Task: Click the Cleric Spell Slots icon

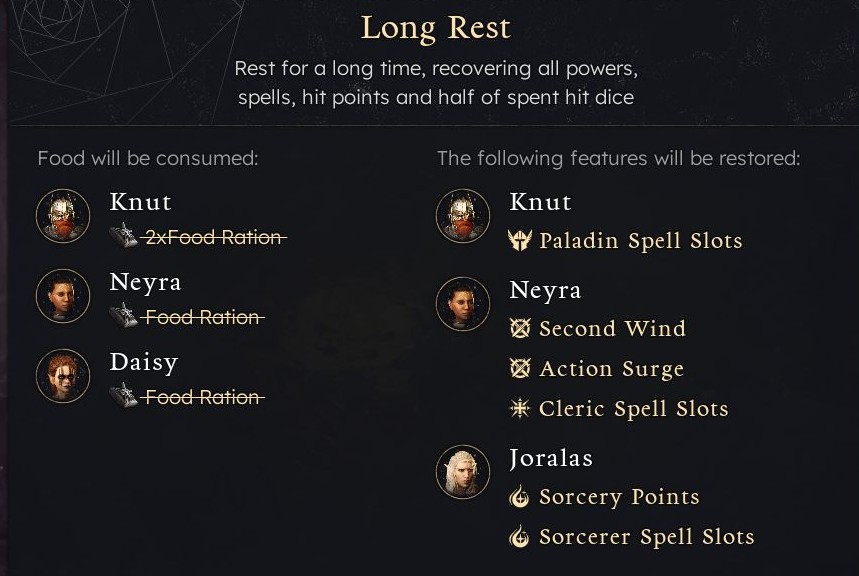Action: pos(519,409)
